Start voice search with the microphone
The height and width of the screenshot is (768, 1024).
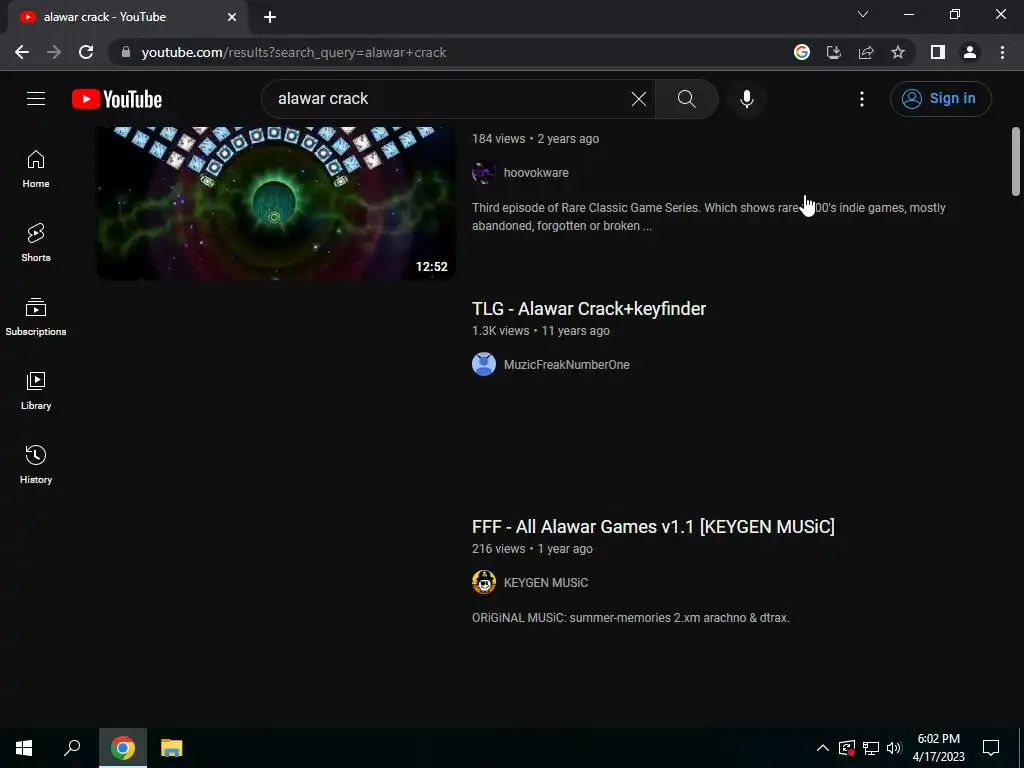(x=746, y=99)
